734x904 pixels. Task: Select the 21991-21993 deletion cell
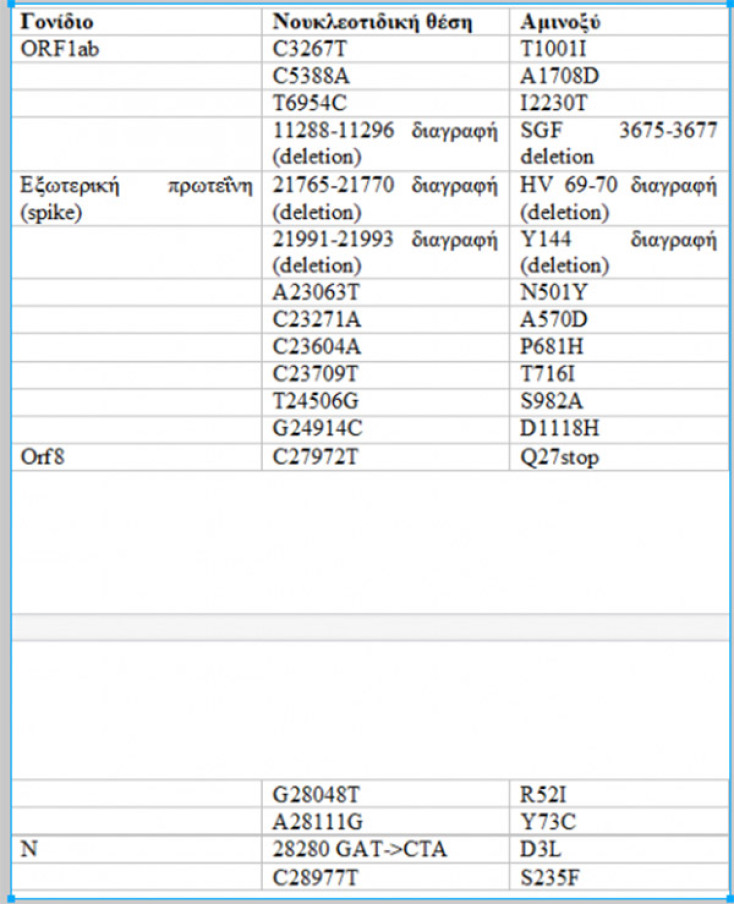(x=384, y=253)
